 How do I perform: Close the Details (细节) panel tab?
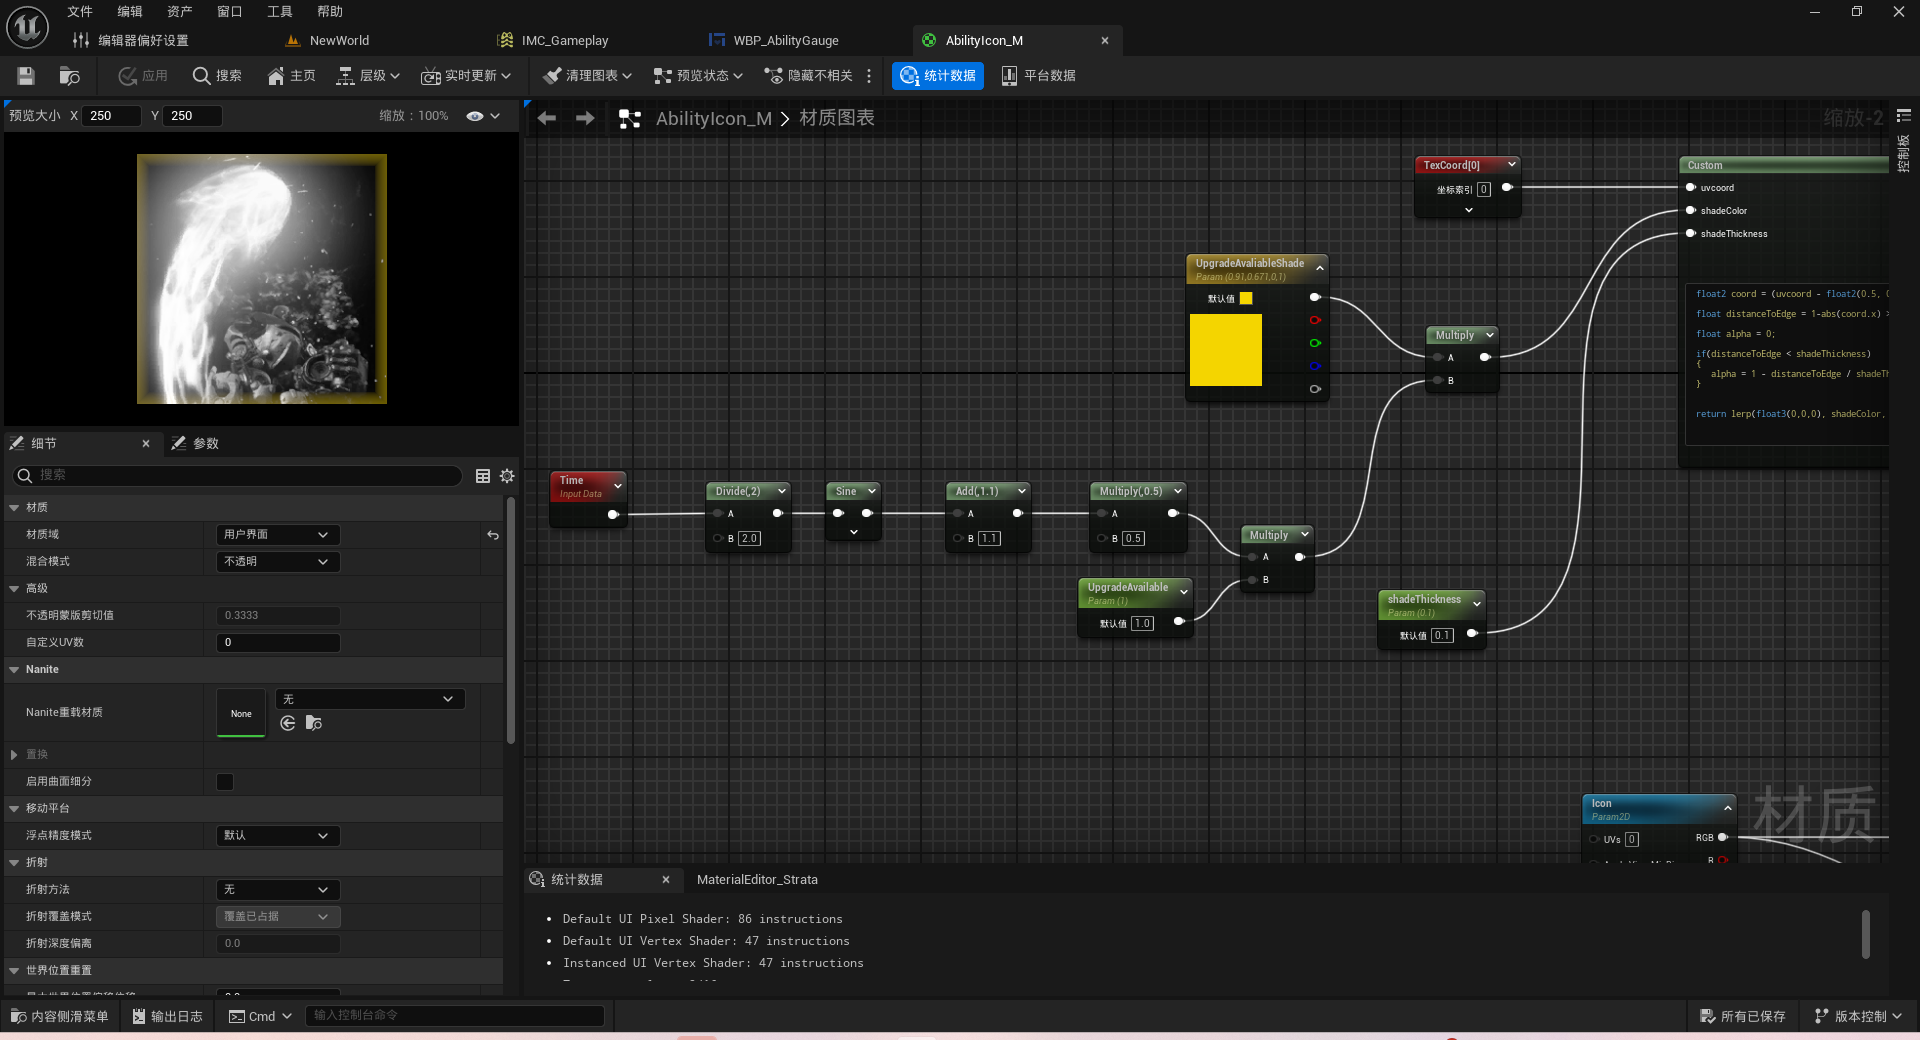click(146, 443)
